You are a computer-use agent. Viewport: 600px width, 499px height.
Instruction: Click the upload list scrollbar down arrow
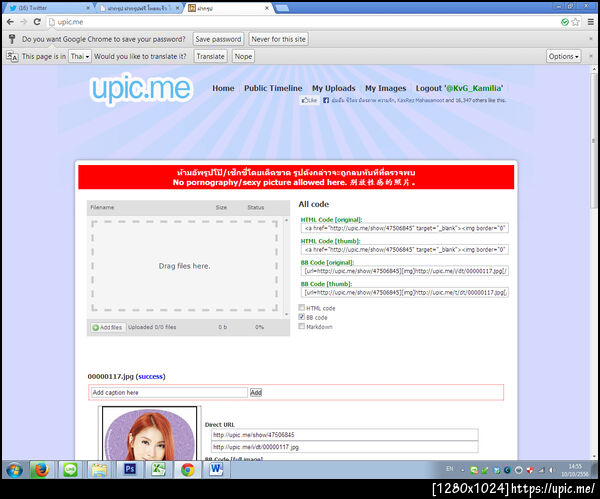[286, 314]
